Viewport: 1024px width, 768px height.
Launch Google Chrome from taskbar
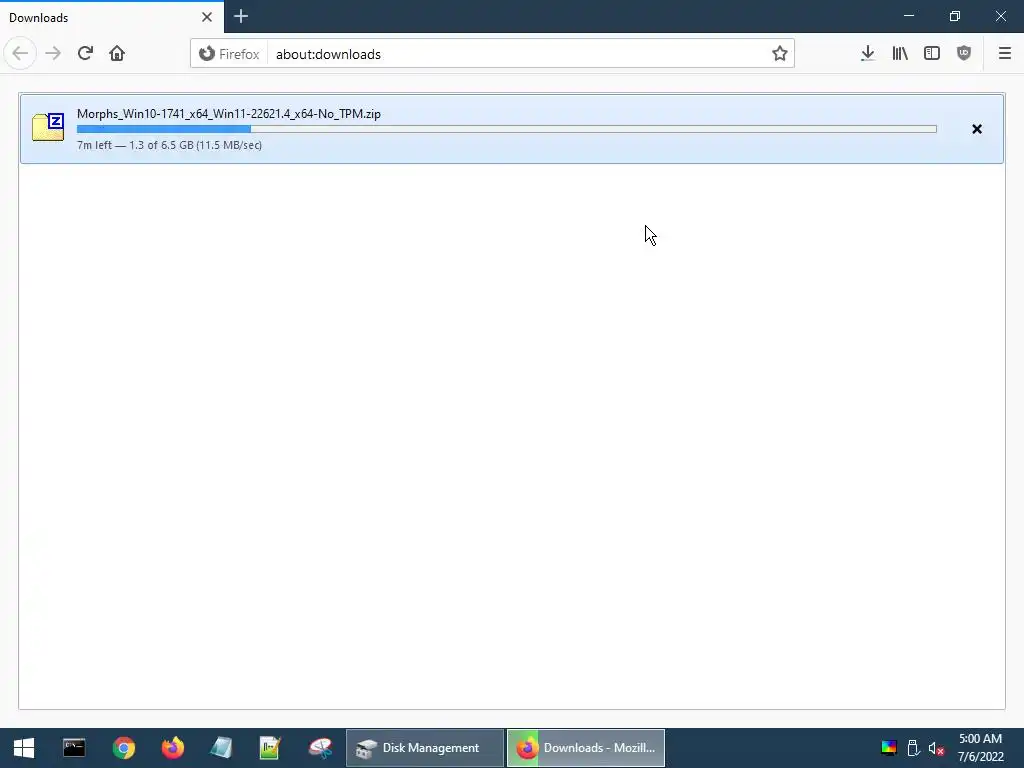(x=123, y=748)
